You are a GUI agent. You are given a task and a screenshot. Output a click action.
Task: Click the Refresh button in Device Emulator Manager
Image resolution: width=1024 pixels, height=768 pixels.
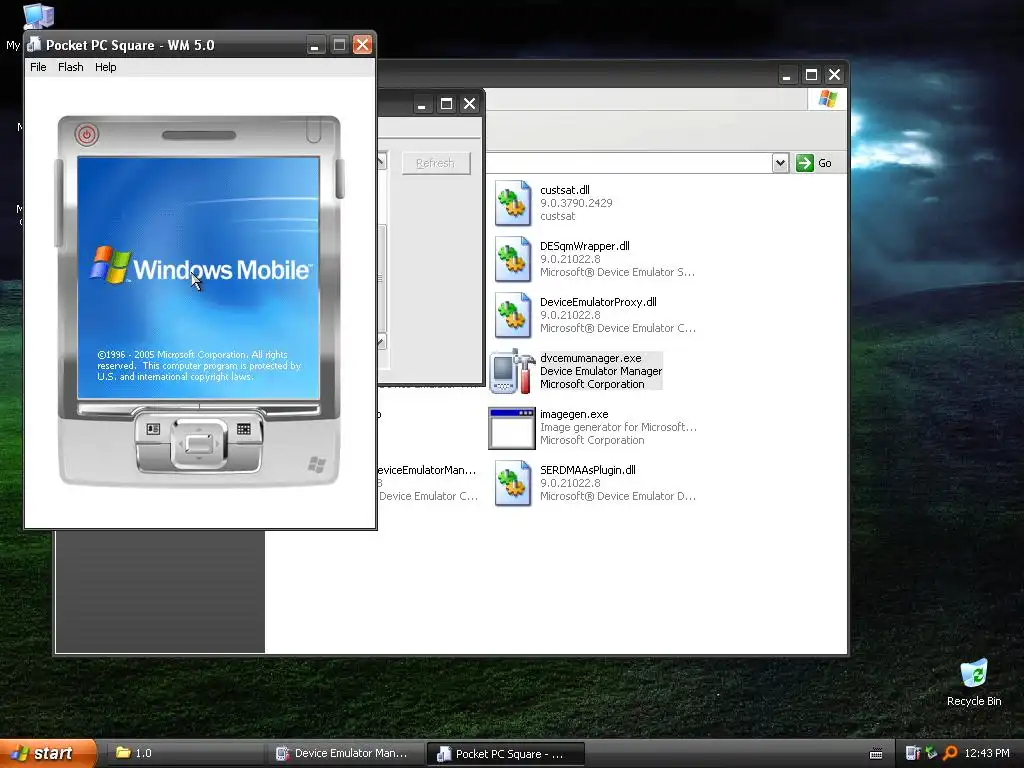(436, 163)
